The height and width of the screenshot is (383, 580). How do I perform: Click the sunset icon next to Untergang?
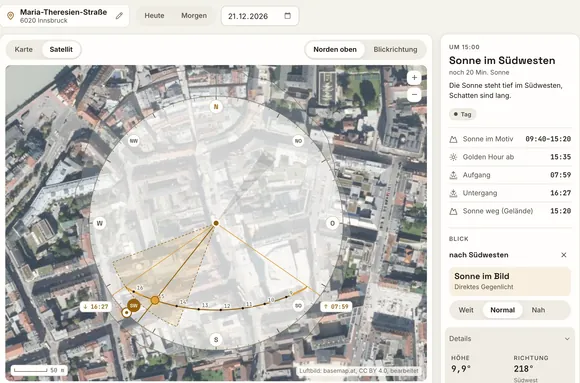pyautogui.click(x=453, y=193)
